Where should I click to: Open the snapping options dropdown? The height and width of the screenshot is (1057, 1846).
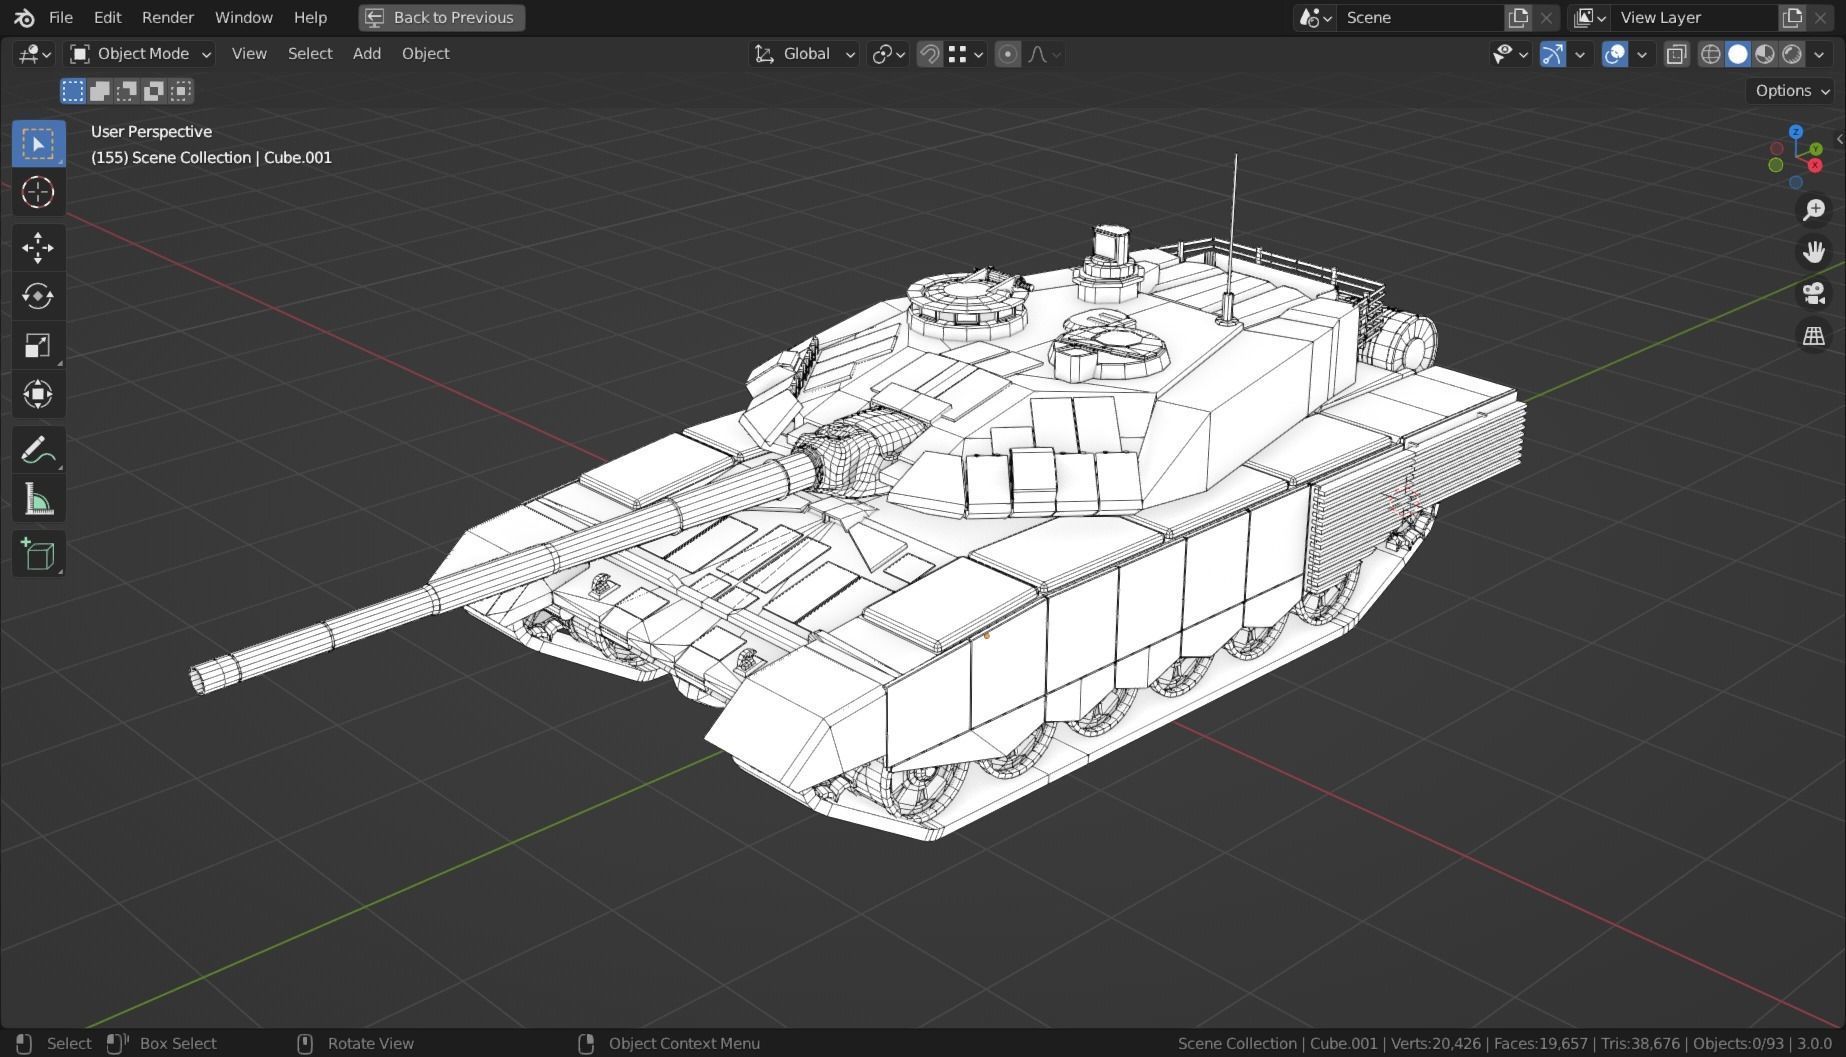966,54
